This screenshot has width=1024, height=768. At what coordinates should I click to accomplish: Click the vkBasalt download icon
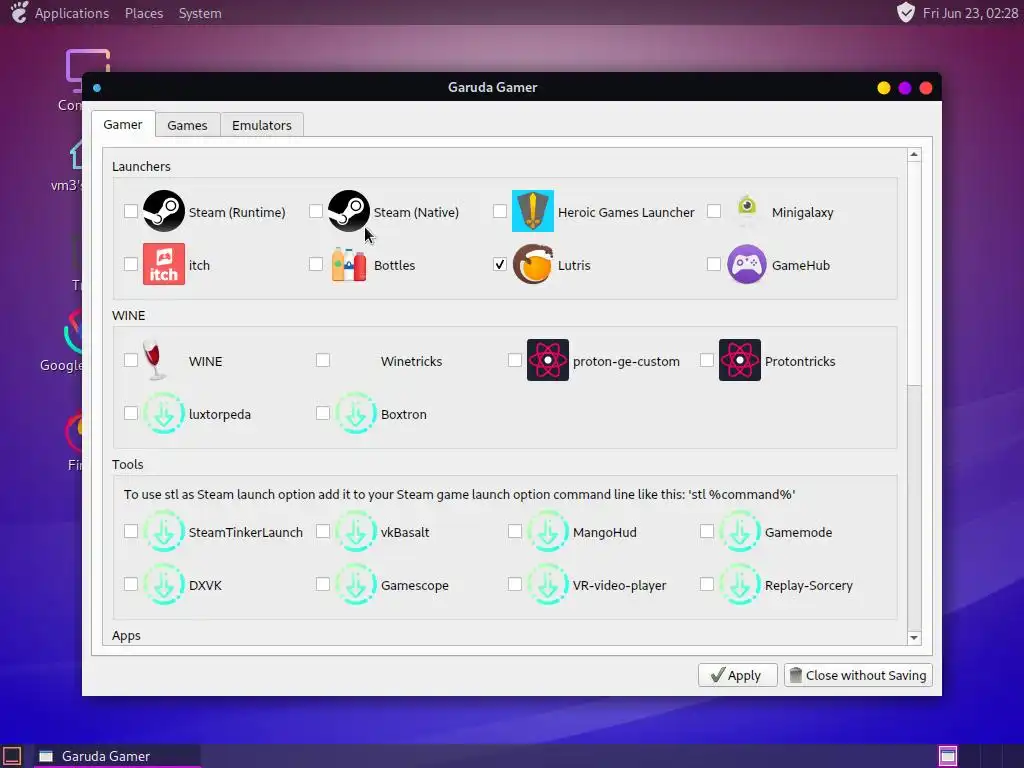pos(356,531)
